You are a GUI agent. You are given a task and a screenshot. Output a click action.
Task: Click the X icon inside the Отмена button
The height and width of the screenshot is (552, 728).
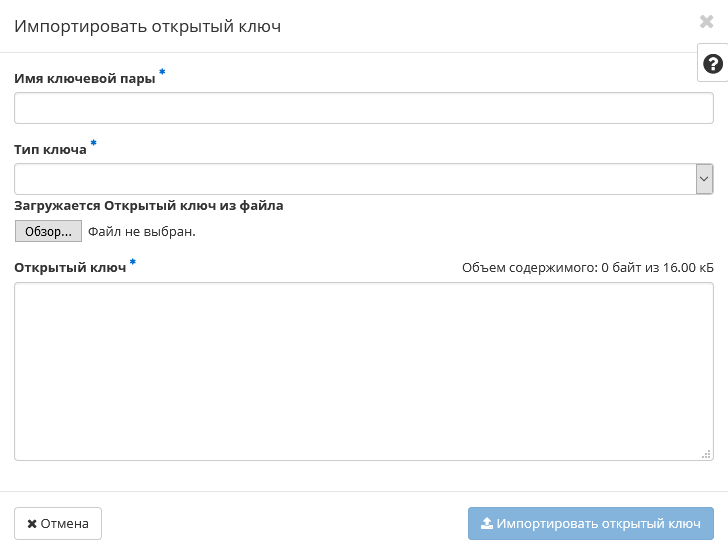coord(32,523)
